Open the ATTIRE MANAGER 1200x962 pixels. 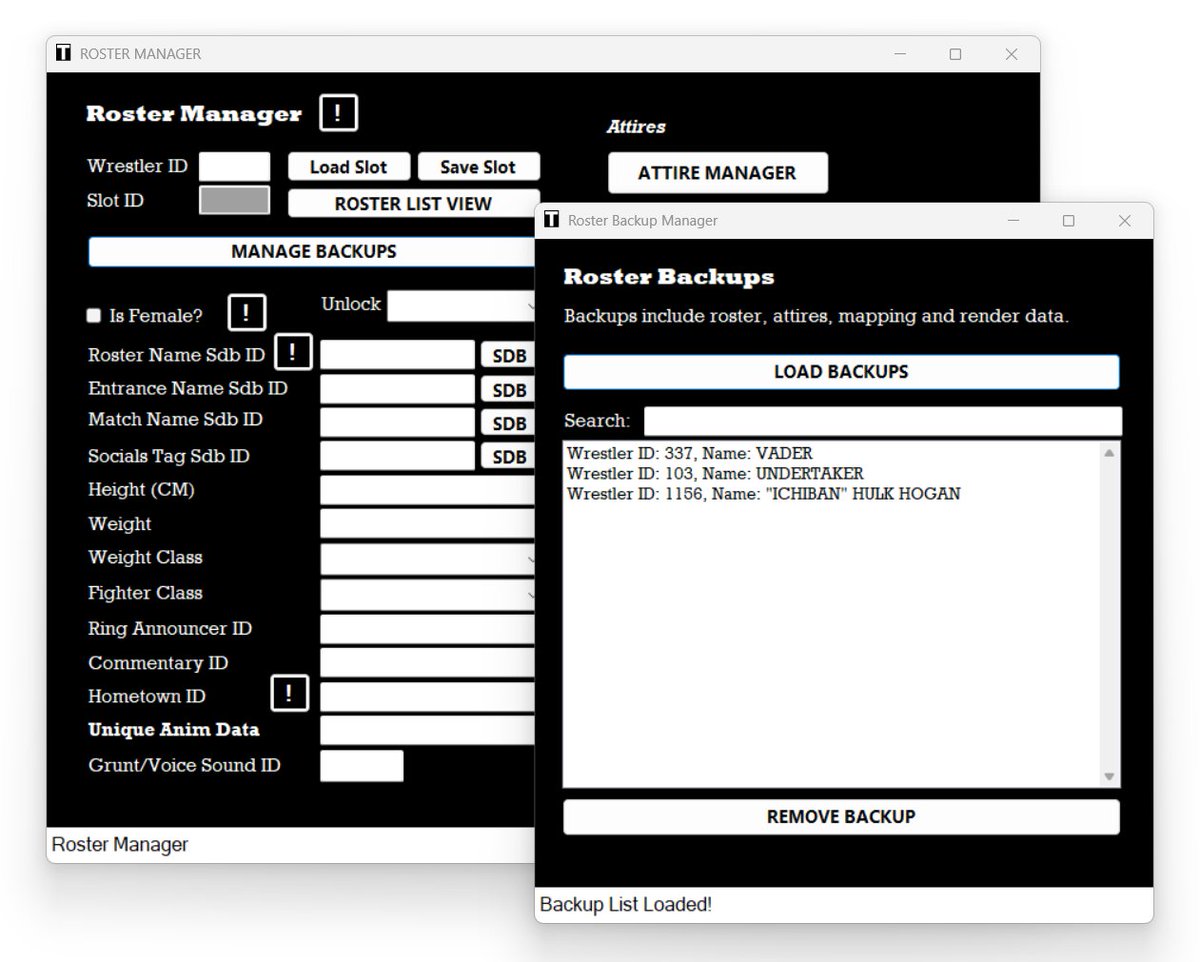717,173
